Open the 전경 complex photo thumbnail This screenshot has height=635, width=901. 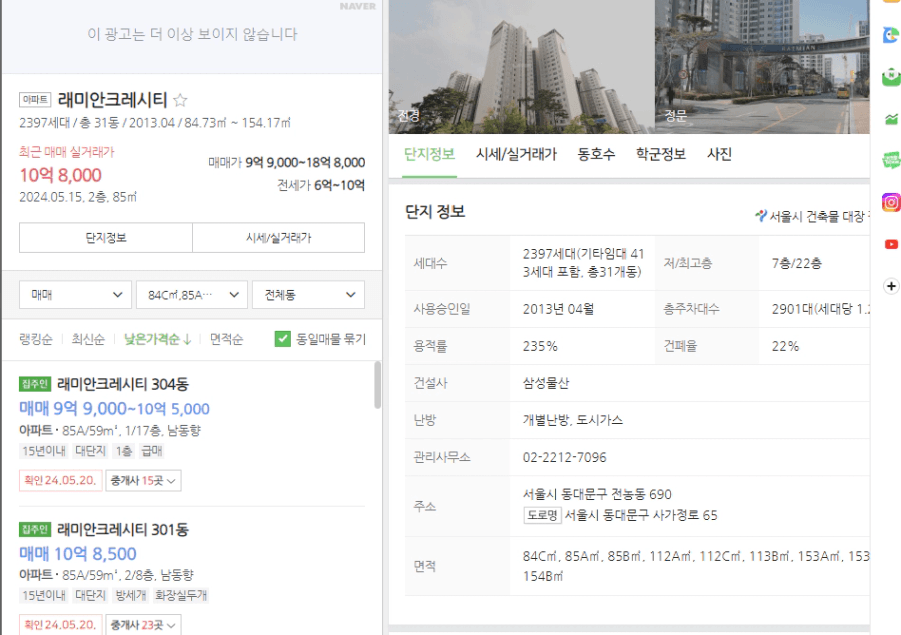(x=522, y=67)
